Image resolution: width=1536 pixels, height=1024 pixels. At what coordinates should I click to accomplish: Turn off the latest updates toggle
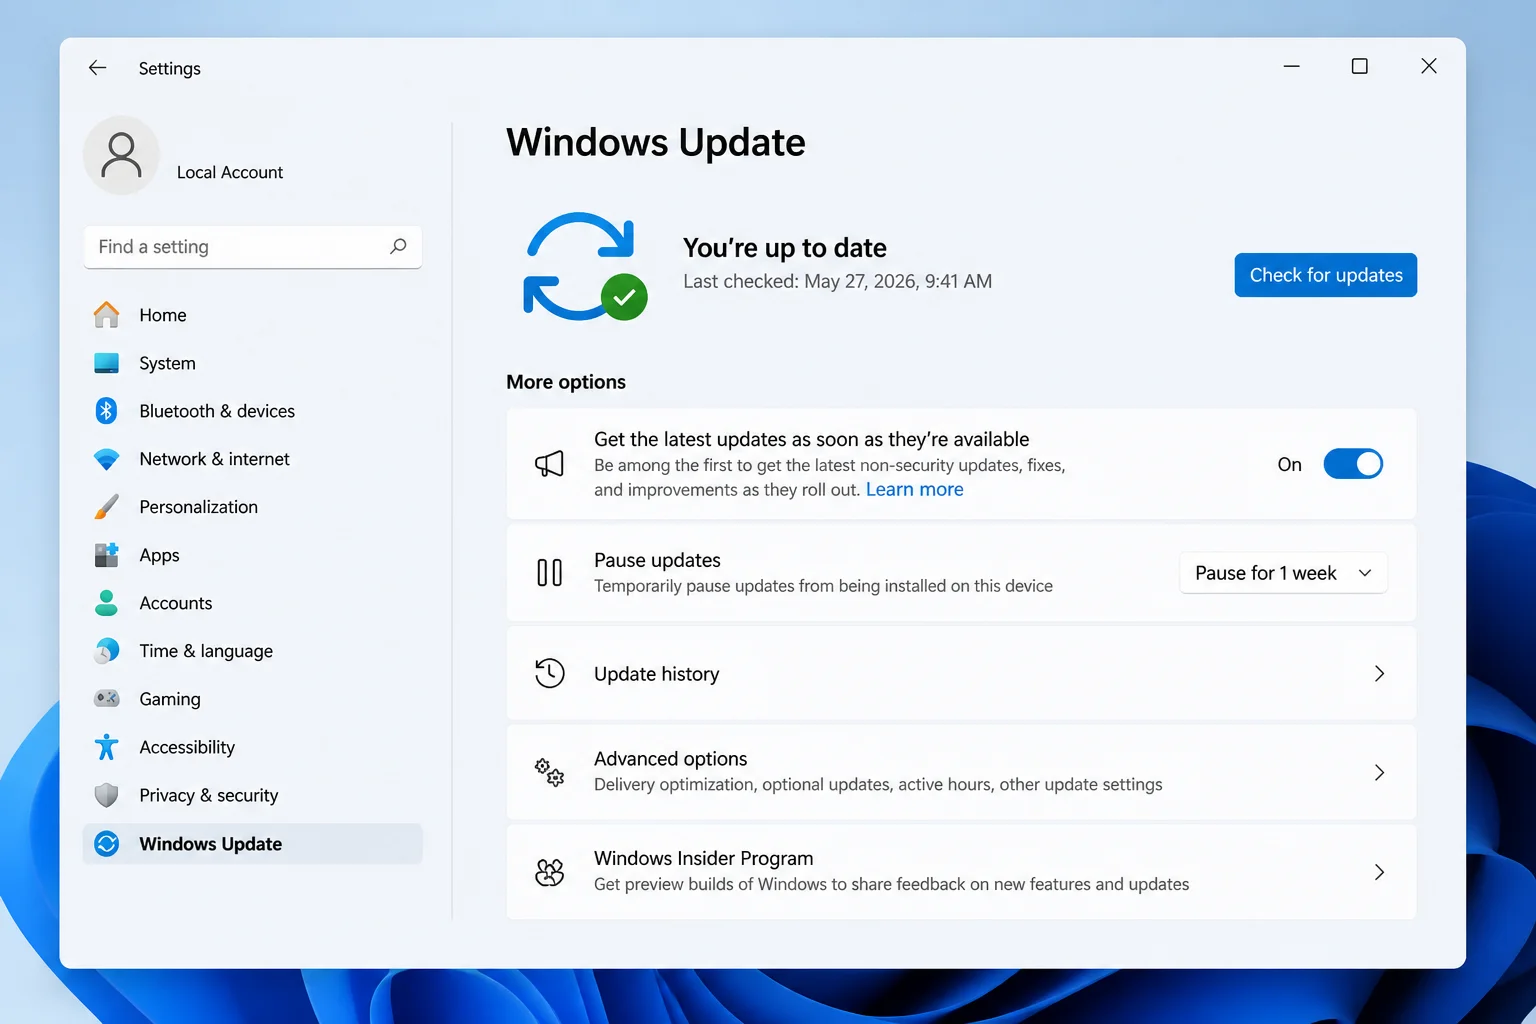tap(1353, 464)
